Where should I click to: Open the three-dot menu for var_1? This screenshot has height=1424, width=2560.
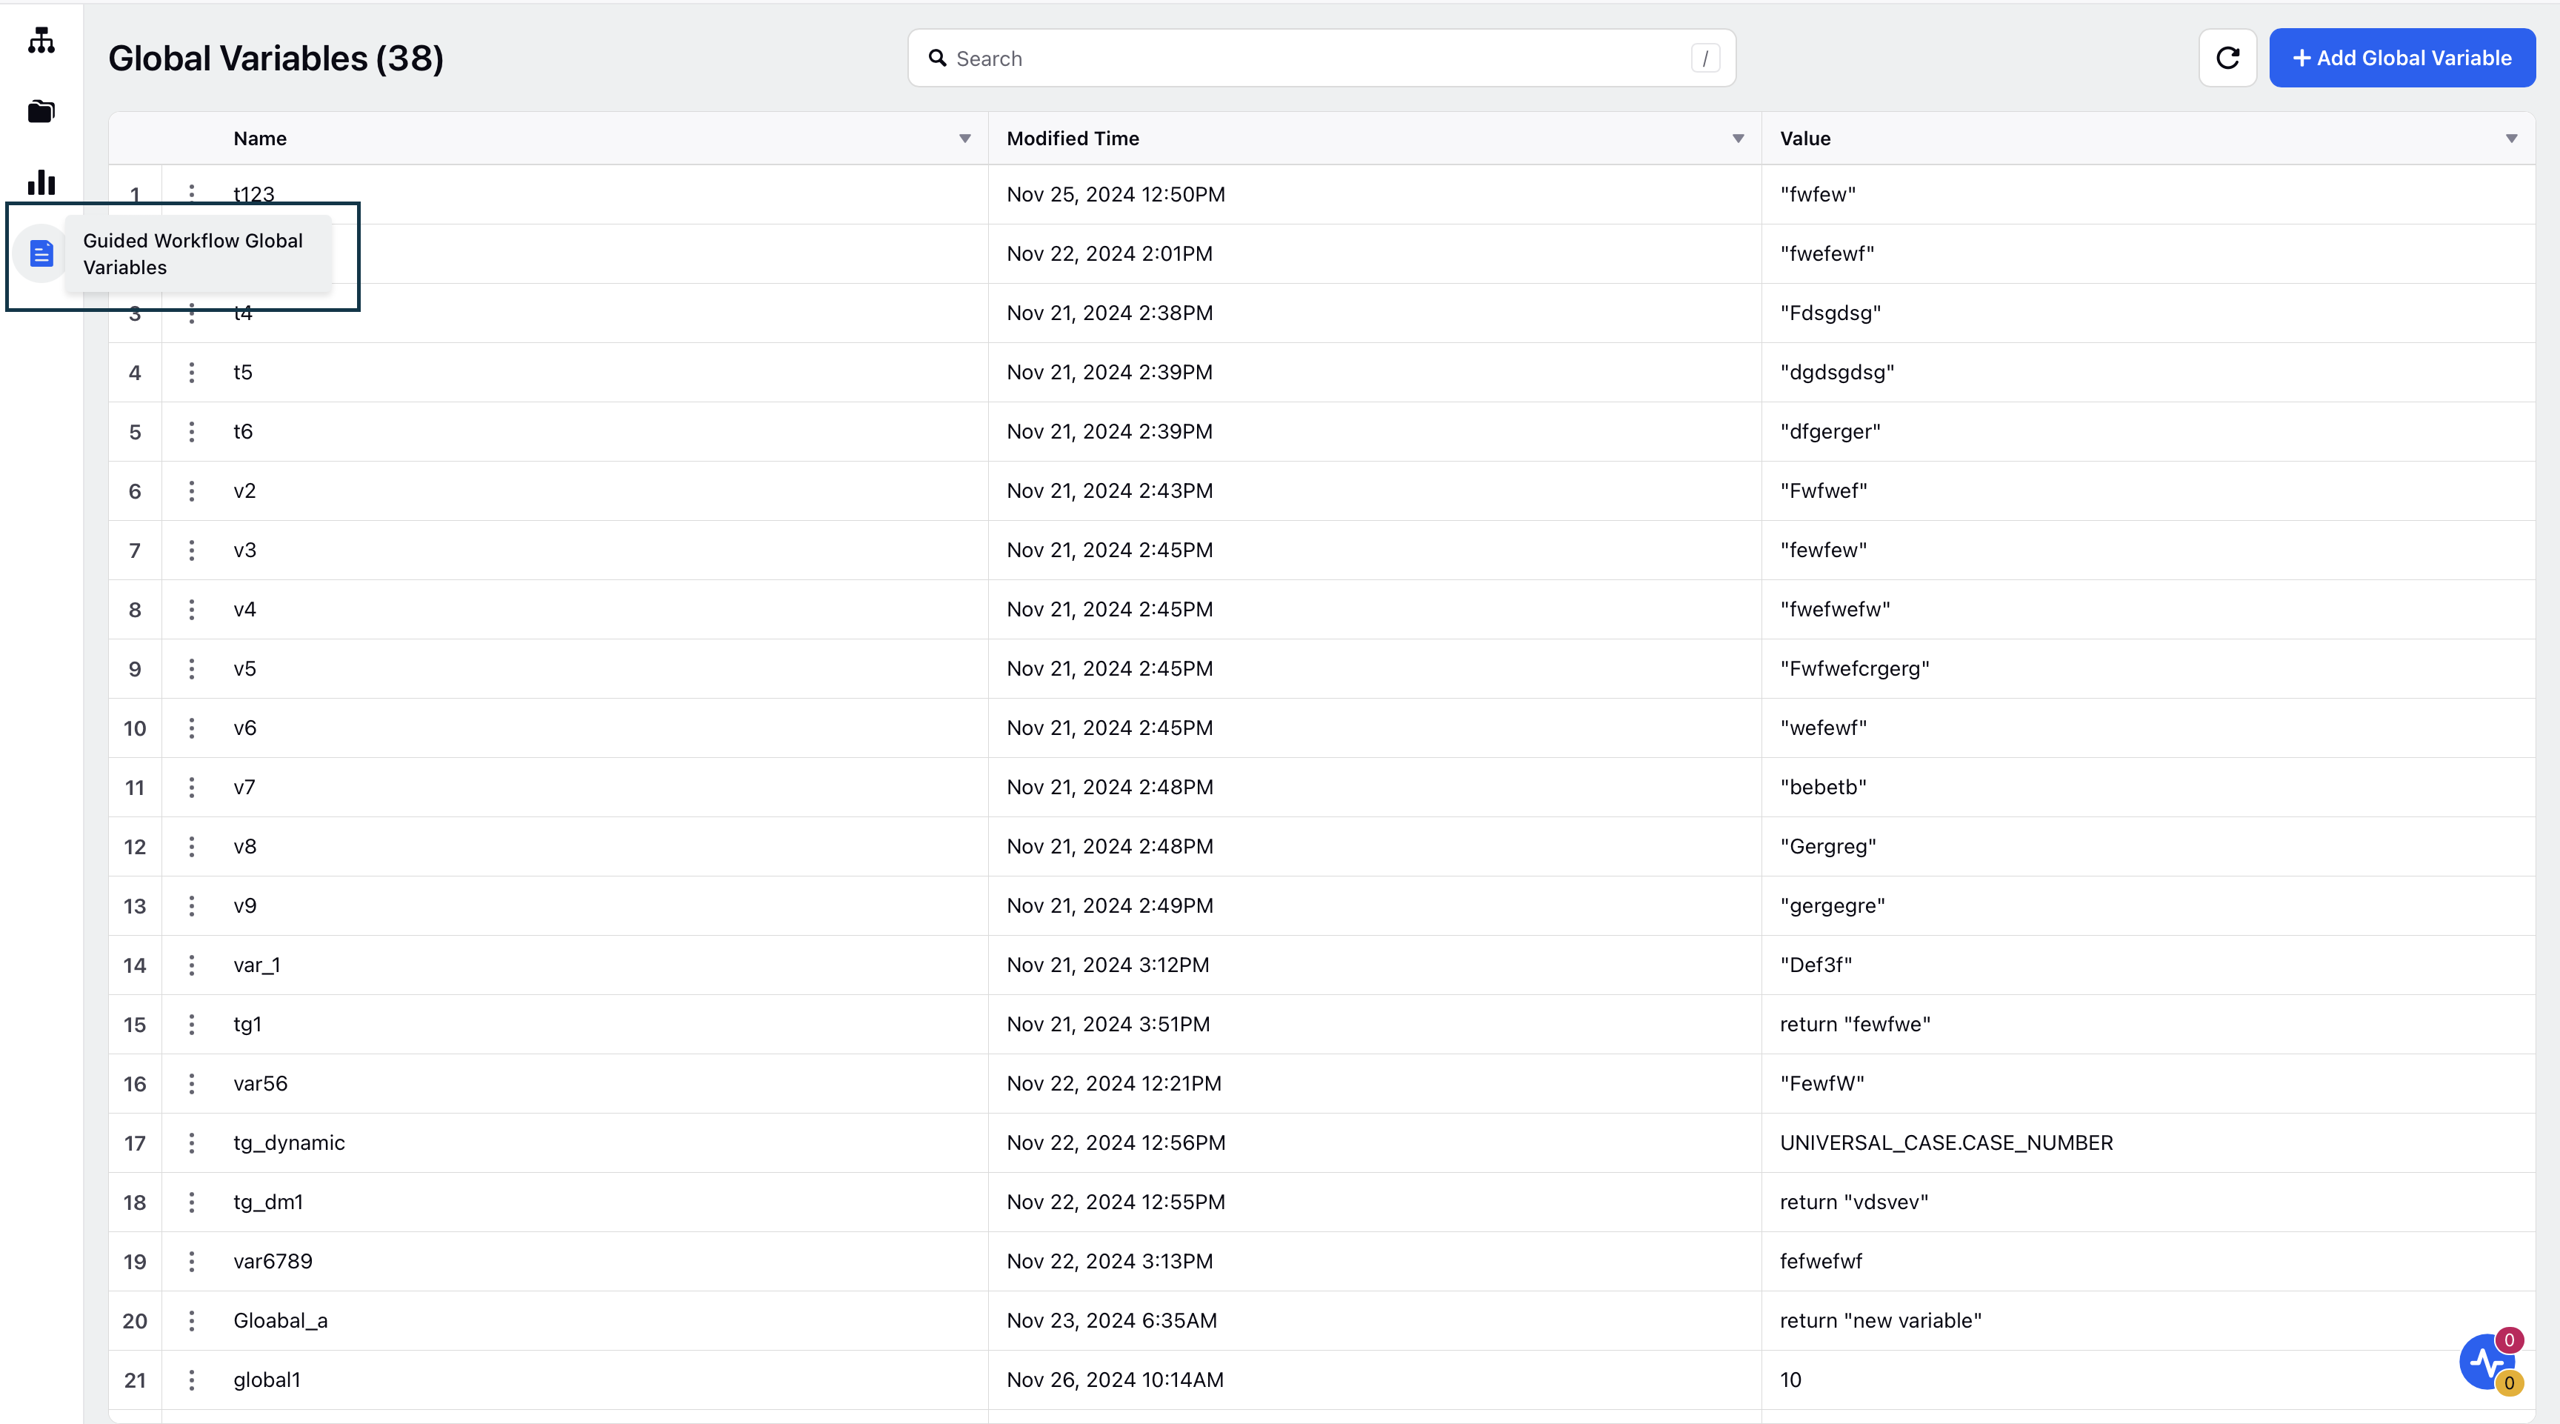[x=191, y=965]
